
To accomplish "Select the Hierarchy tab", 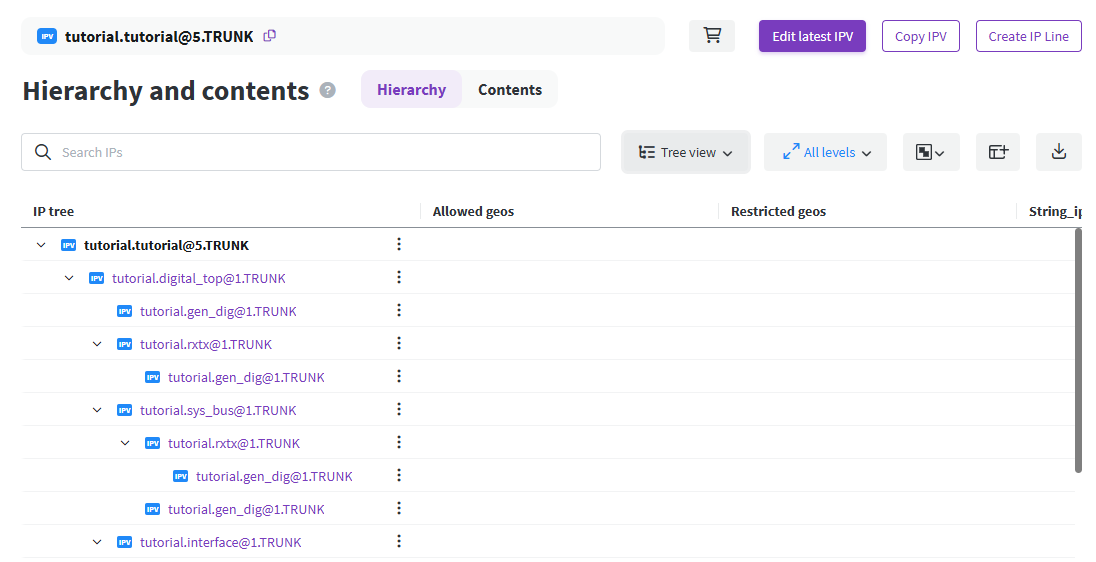I will coord(411,90).
